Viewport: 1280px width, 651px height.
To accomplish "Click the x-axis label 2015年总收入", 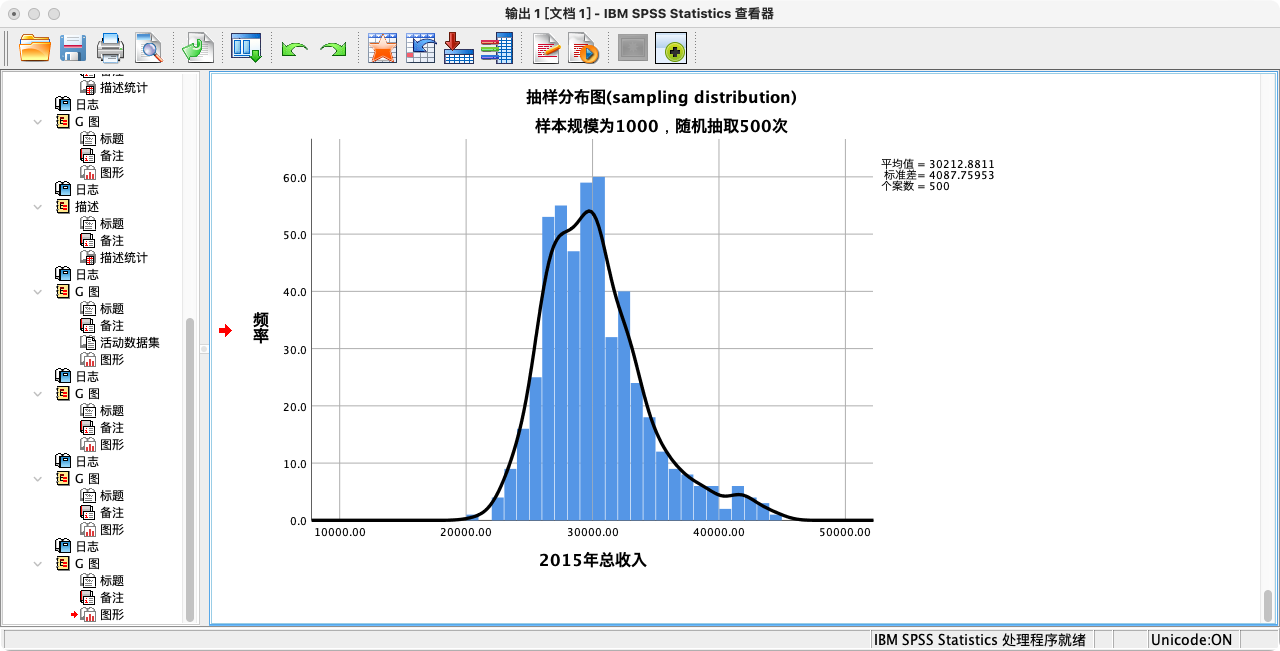I will click(x=593, y=560).
